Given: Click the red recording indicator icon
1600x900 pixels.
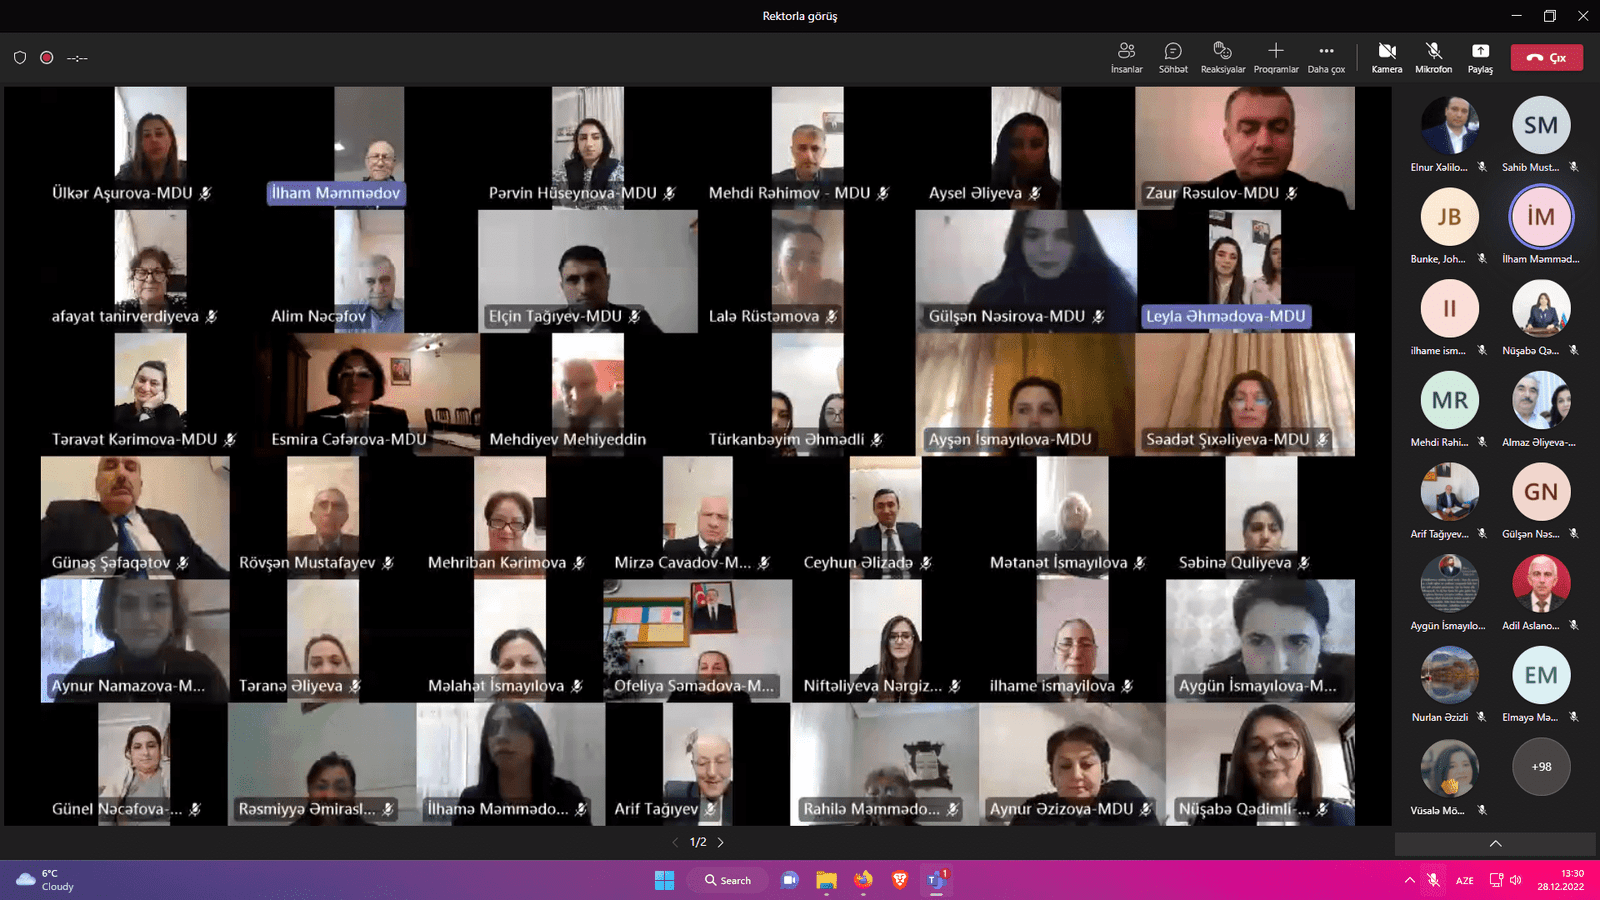Looking at the screenshot, I should 46,58.
